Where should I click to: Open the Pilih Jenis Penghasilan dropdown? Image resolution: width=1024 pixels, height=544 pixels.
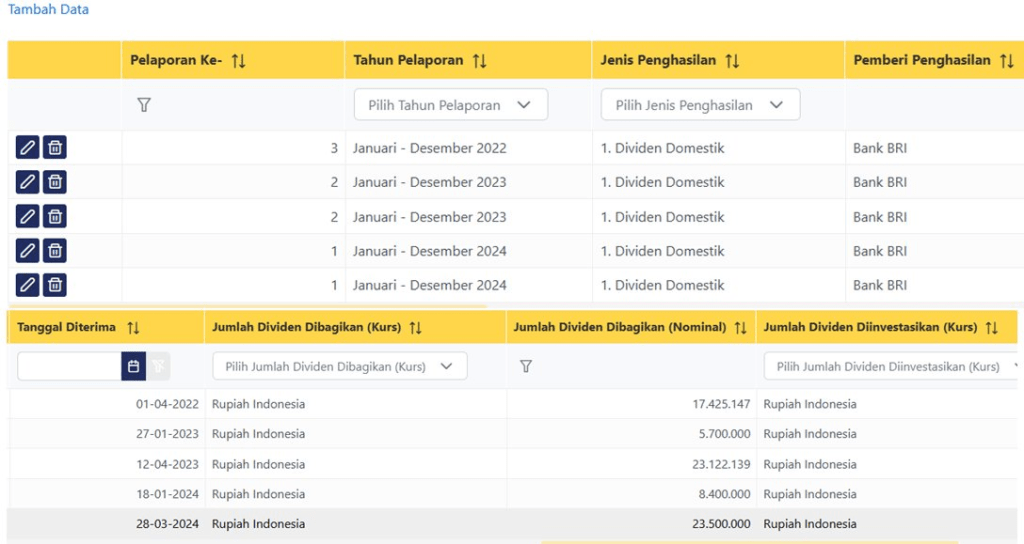[700, 105]
